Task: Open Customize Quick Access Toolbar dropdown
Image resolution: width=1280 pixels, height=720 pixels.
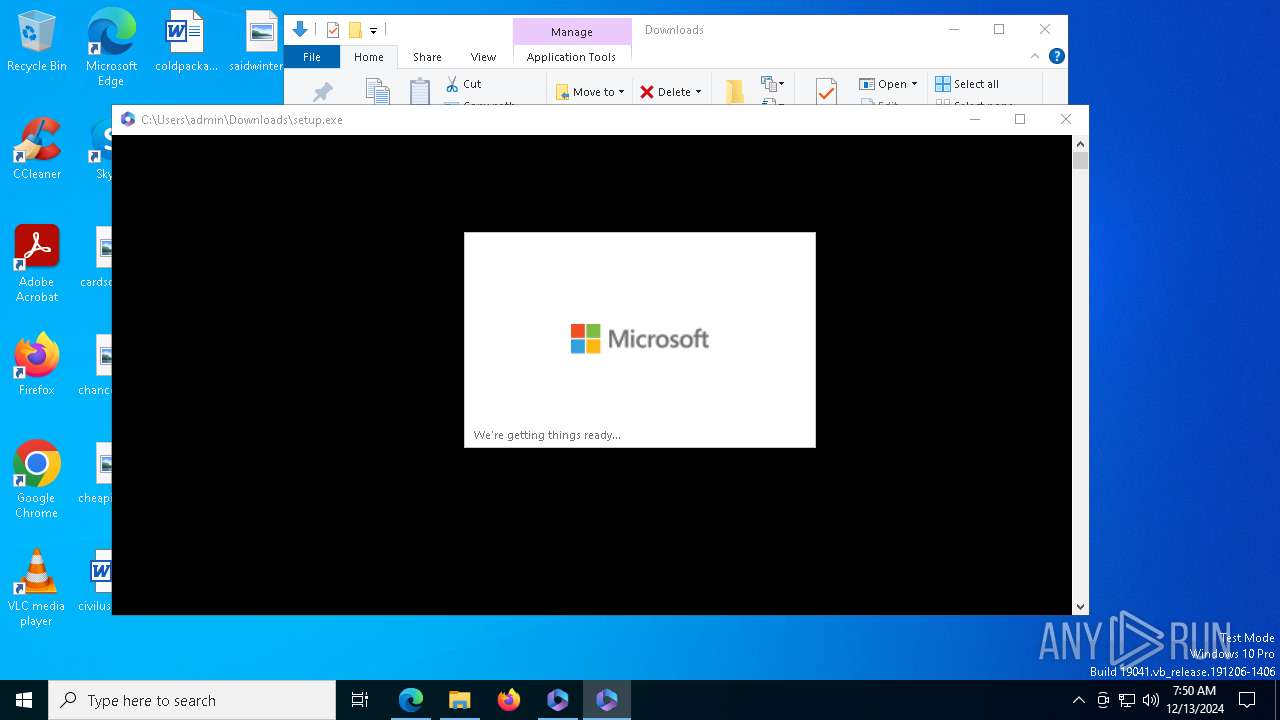Action: (374, 31)
